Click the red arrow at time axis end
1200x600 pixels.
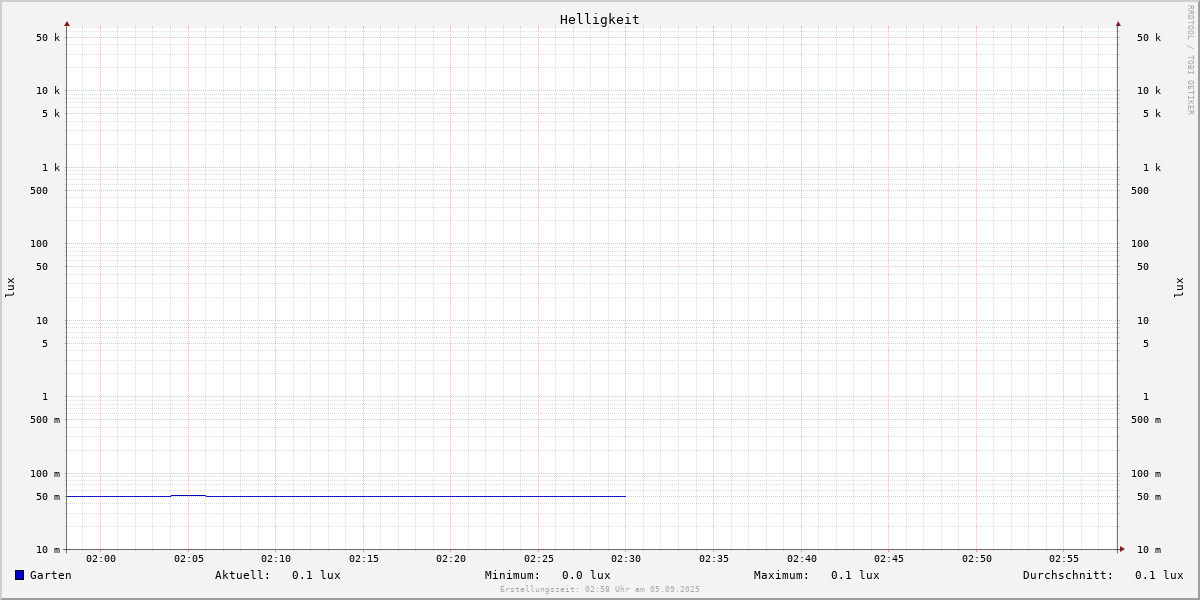pyautogui.click(x=1122, y=549)
